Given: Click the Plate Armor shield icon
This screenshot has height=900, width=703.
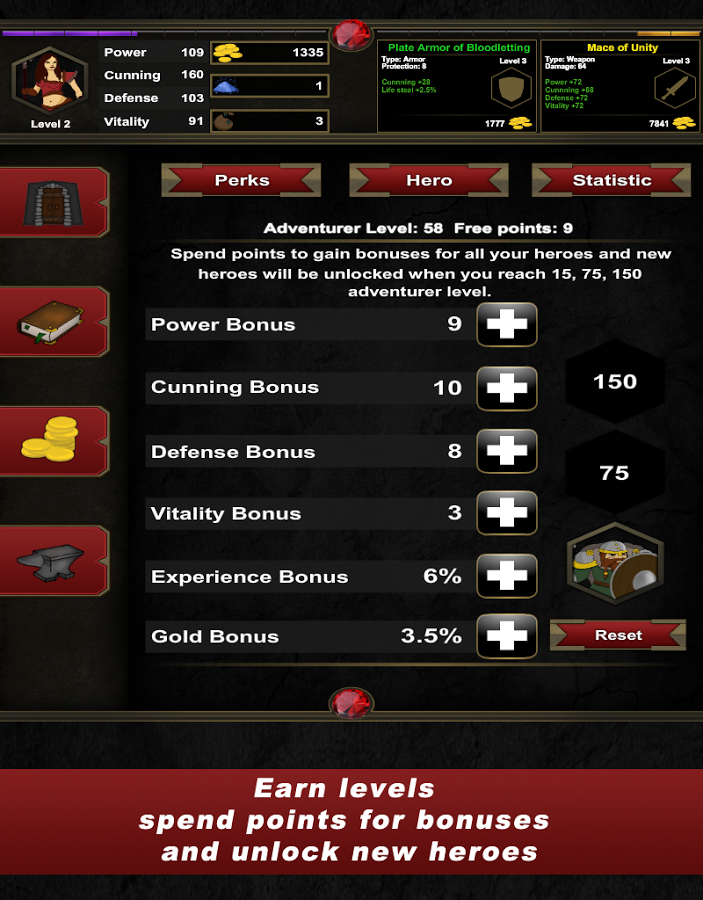Looking at the screenshot, I should tap(511, 88).
